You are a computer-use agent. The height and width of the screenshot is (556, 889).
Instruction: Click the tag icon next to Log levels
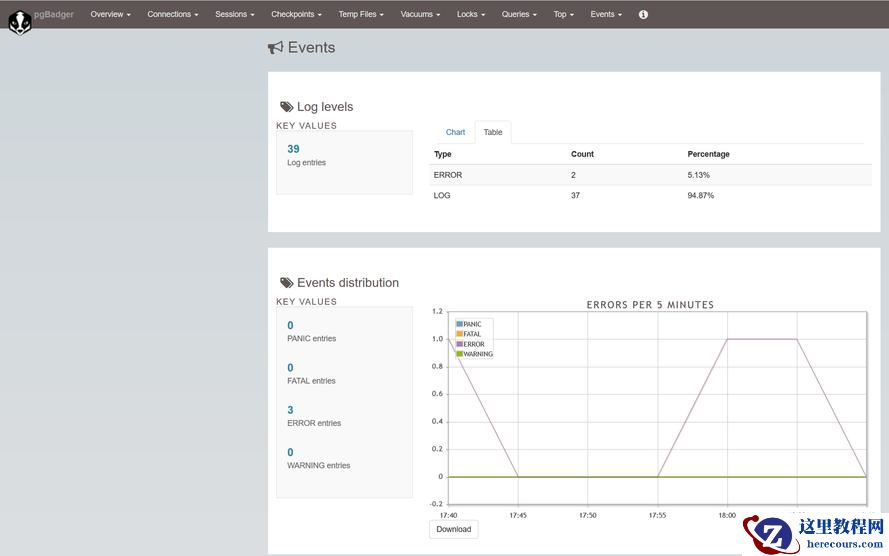pos(286,107)
